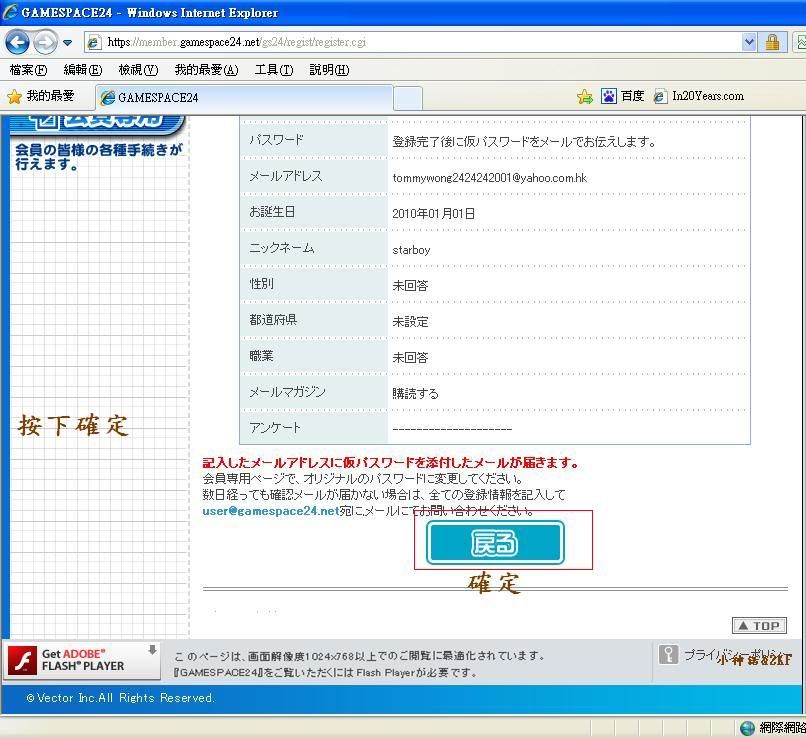
Task: Open the 檔案(F) menu
Action: [28, 70]
